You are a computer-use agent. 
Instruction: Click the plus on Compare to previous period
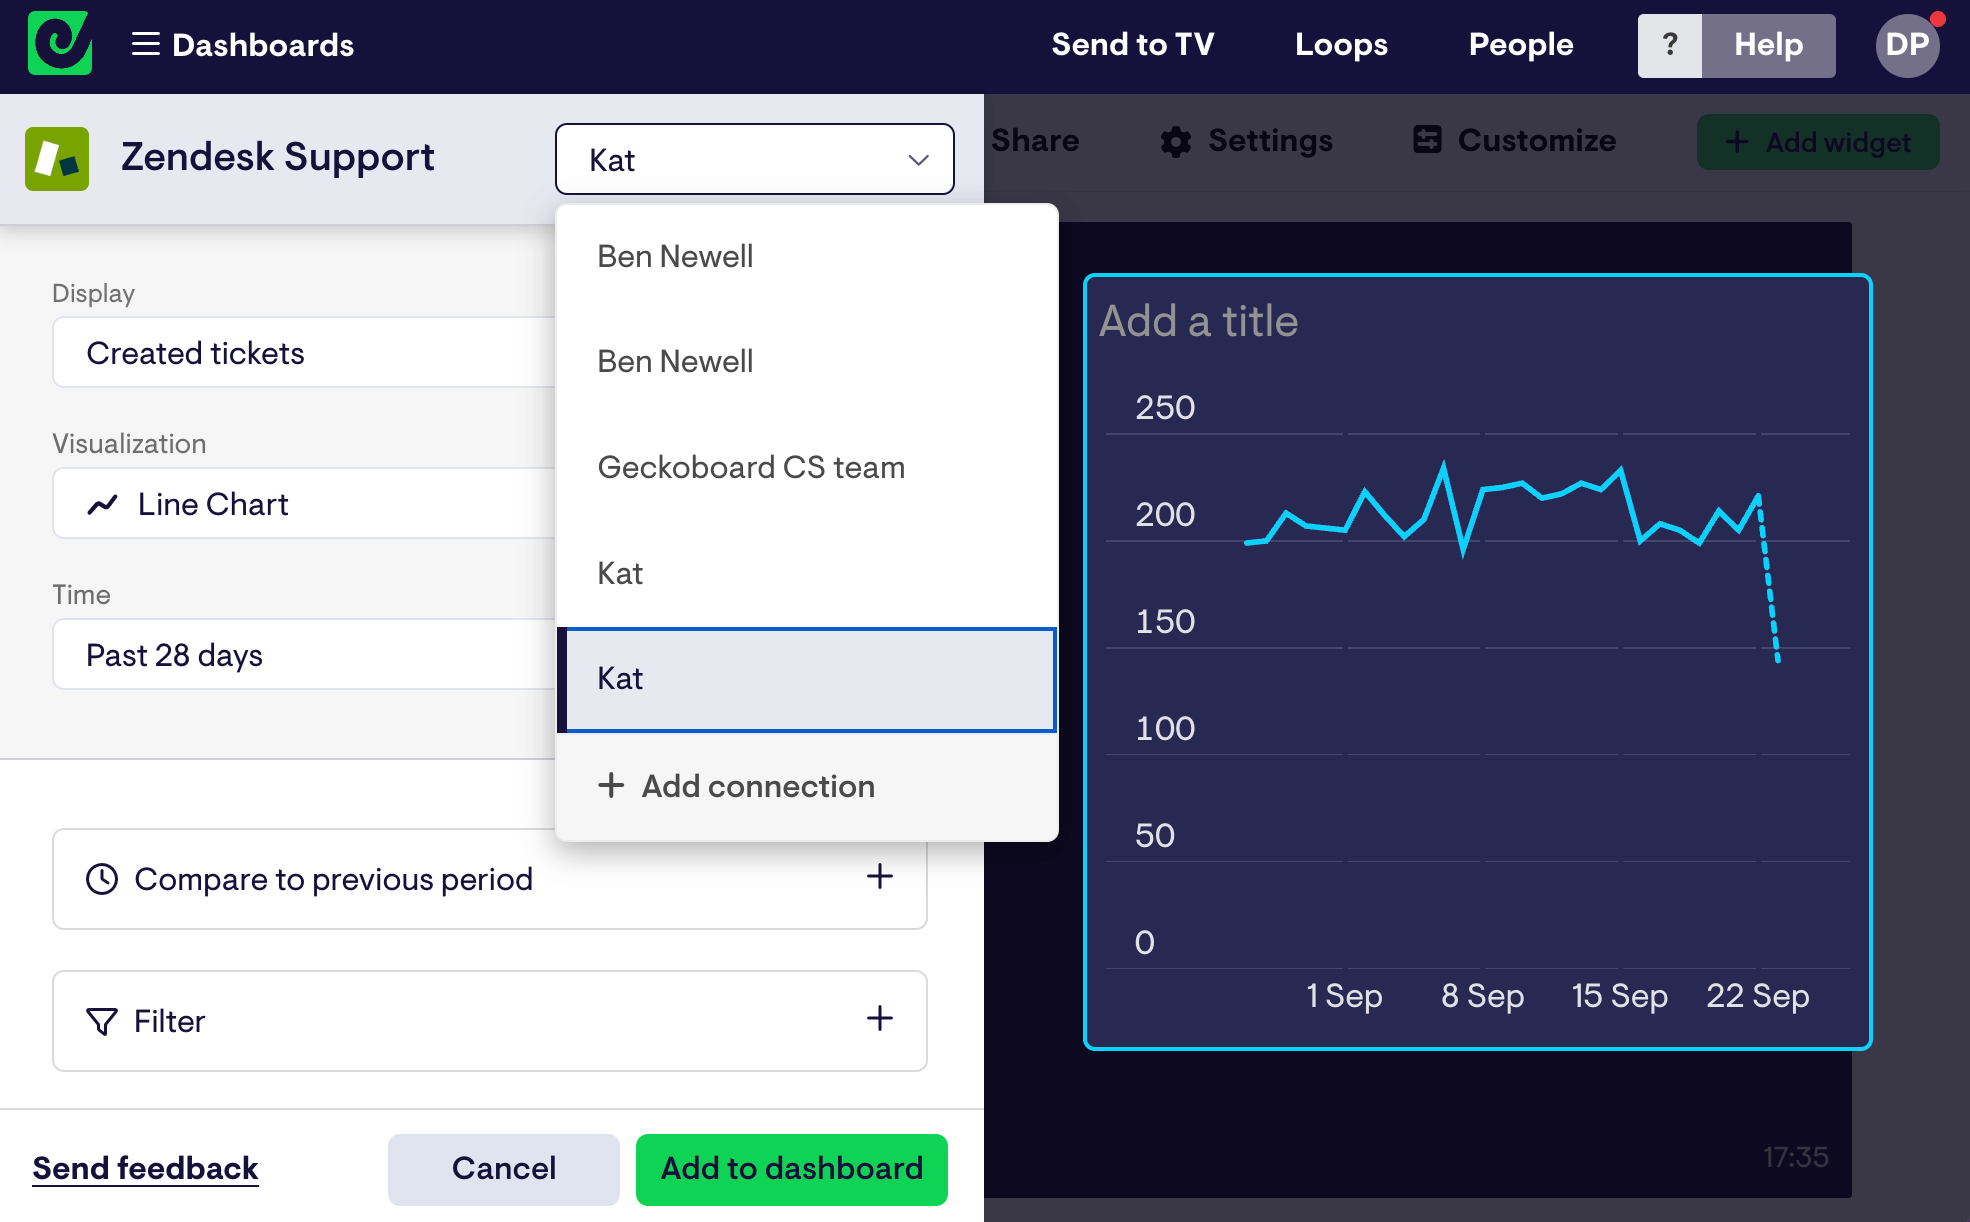point(880,877)
